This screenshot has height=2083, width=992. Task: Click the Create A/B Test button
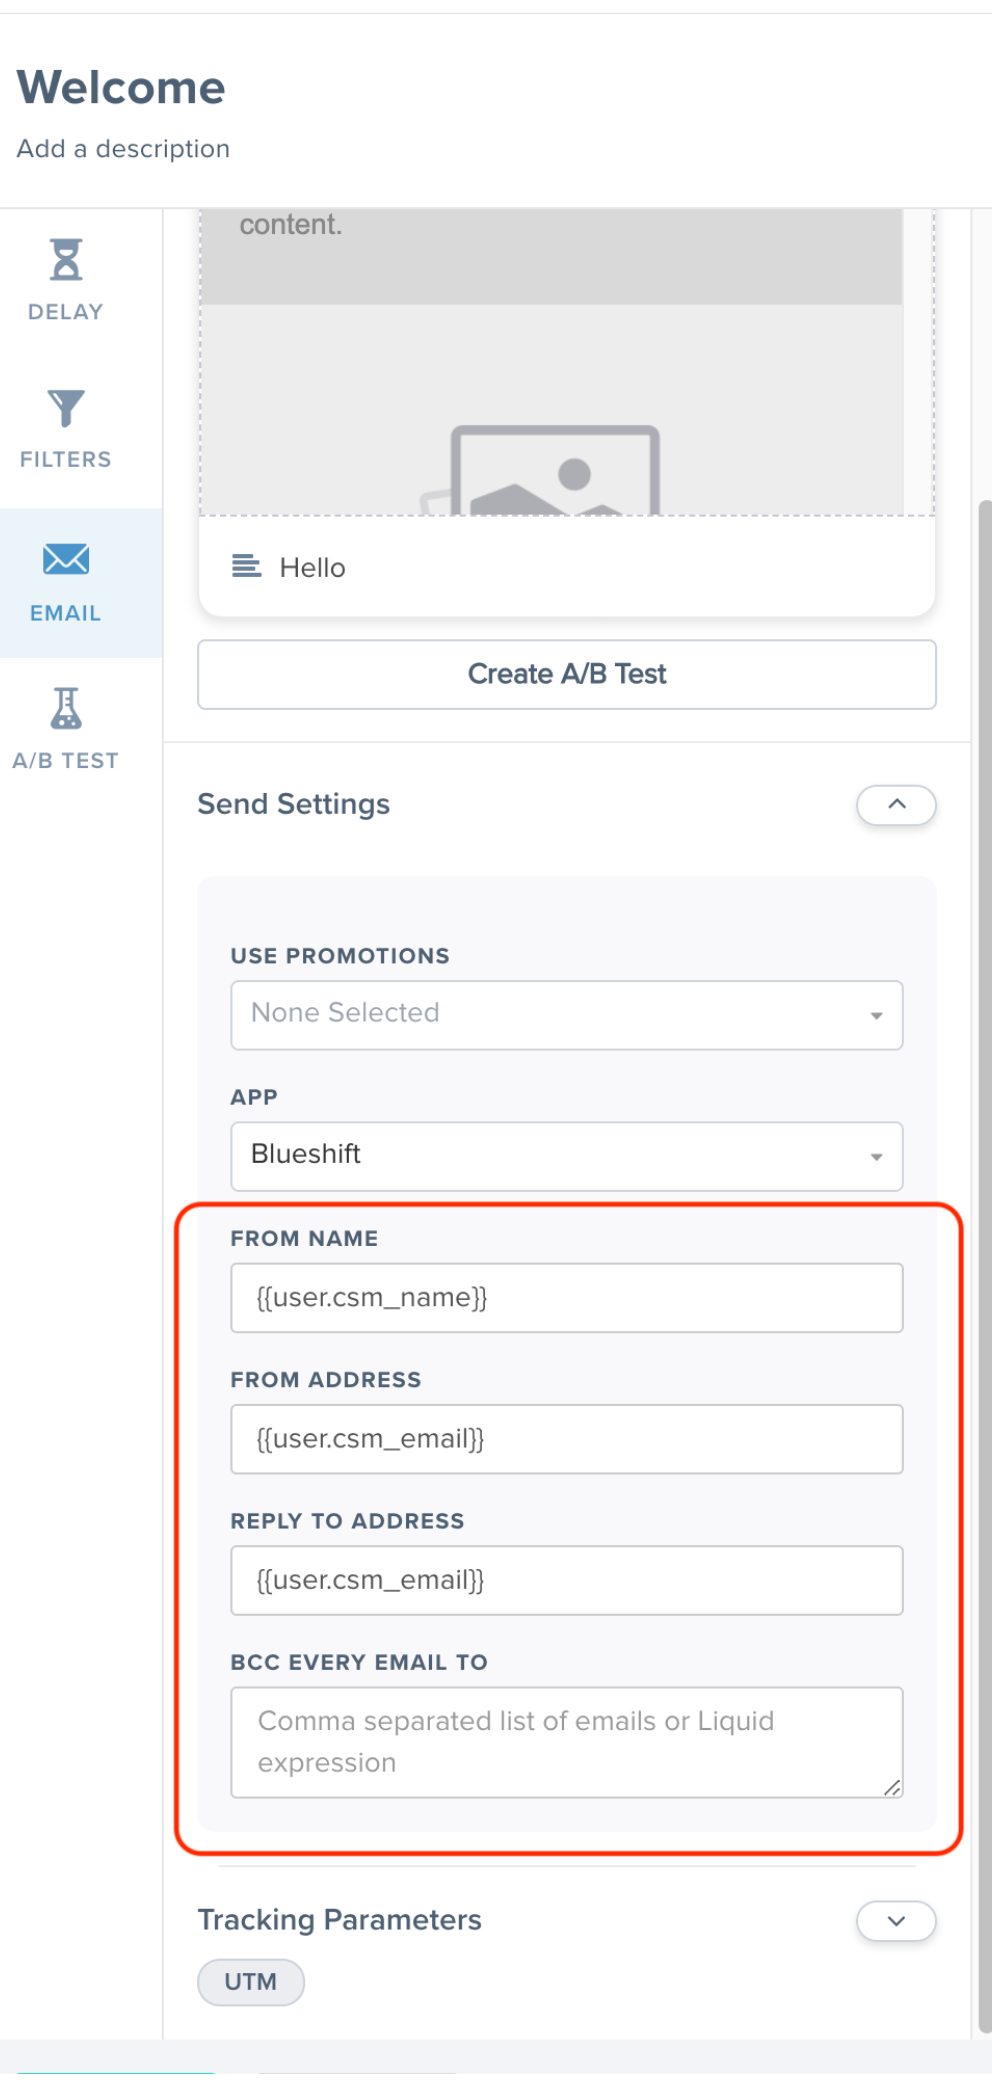click(567, 674)
